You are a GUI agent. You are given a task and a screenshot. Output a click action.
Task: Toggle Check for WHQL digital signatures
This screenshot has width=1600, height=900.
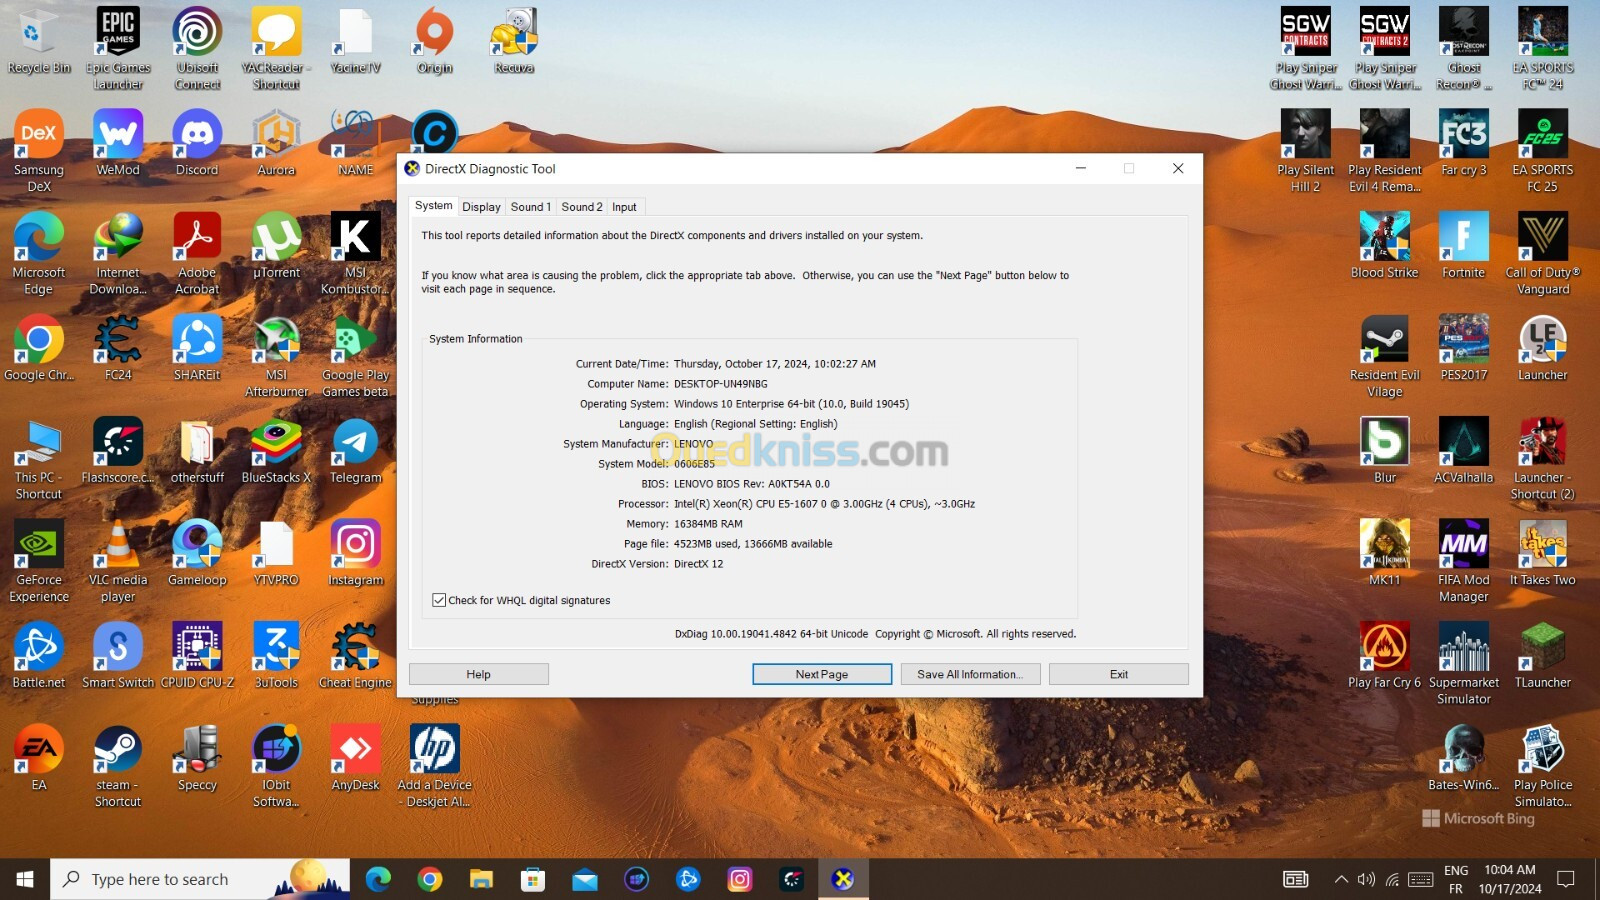point(439,600)
